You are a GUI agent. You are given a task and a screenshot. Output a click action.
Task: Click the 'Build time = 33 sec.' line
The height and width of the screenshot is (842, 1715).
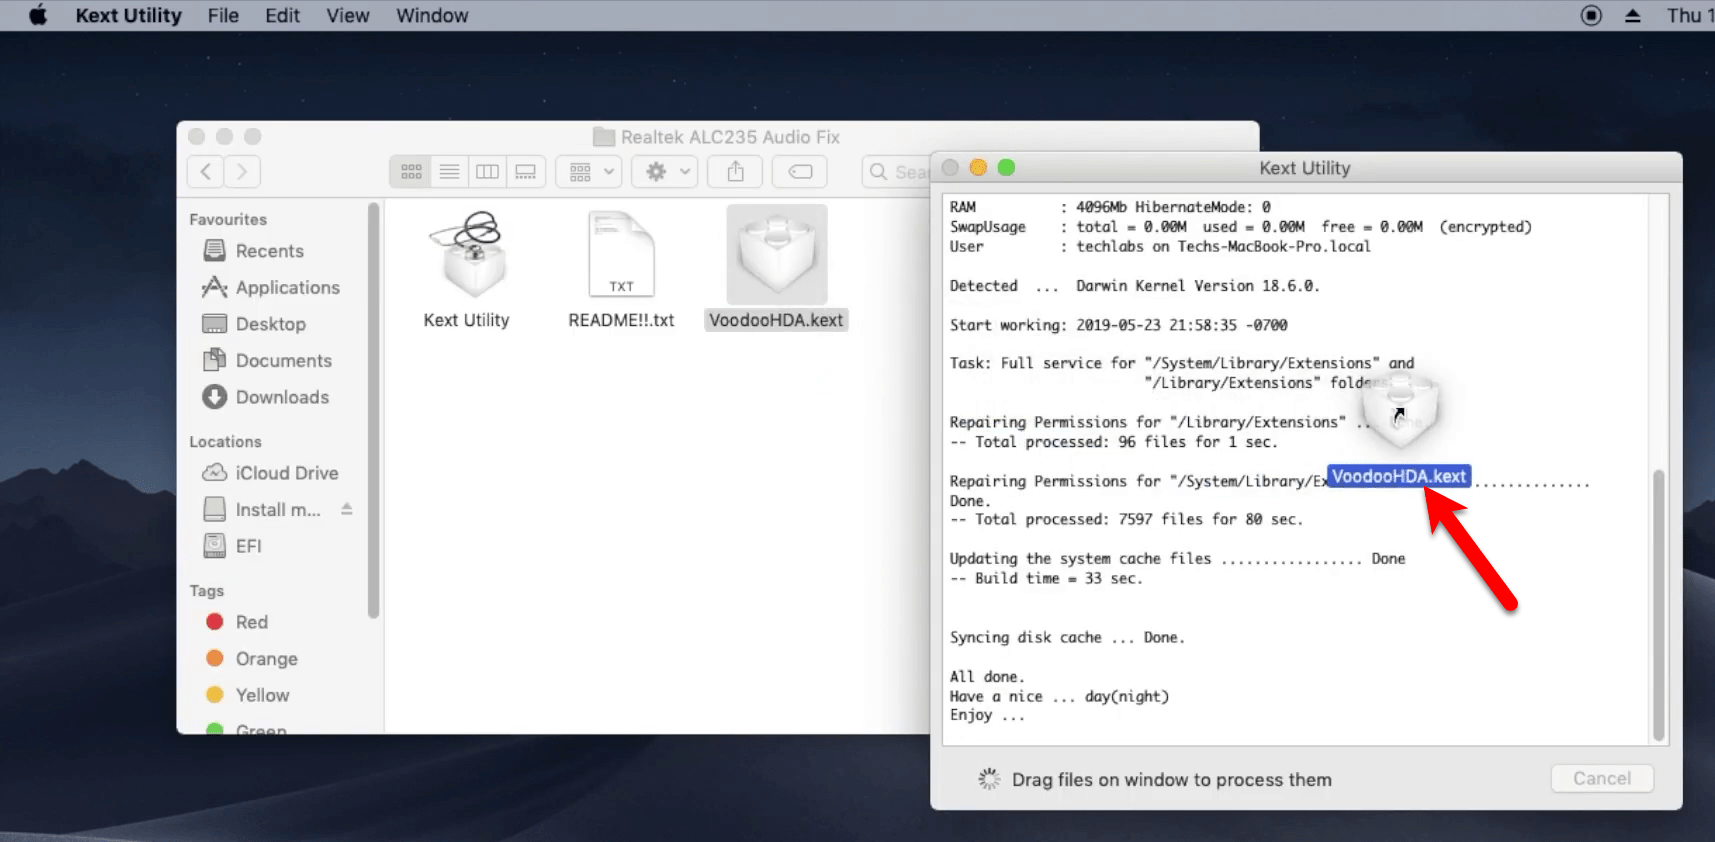1046,579
